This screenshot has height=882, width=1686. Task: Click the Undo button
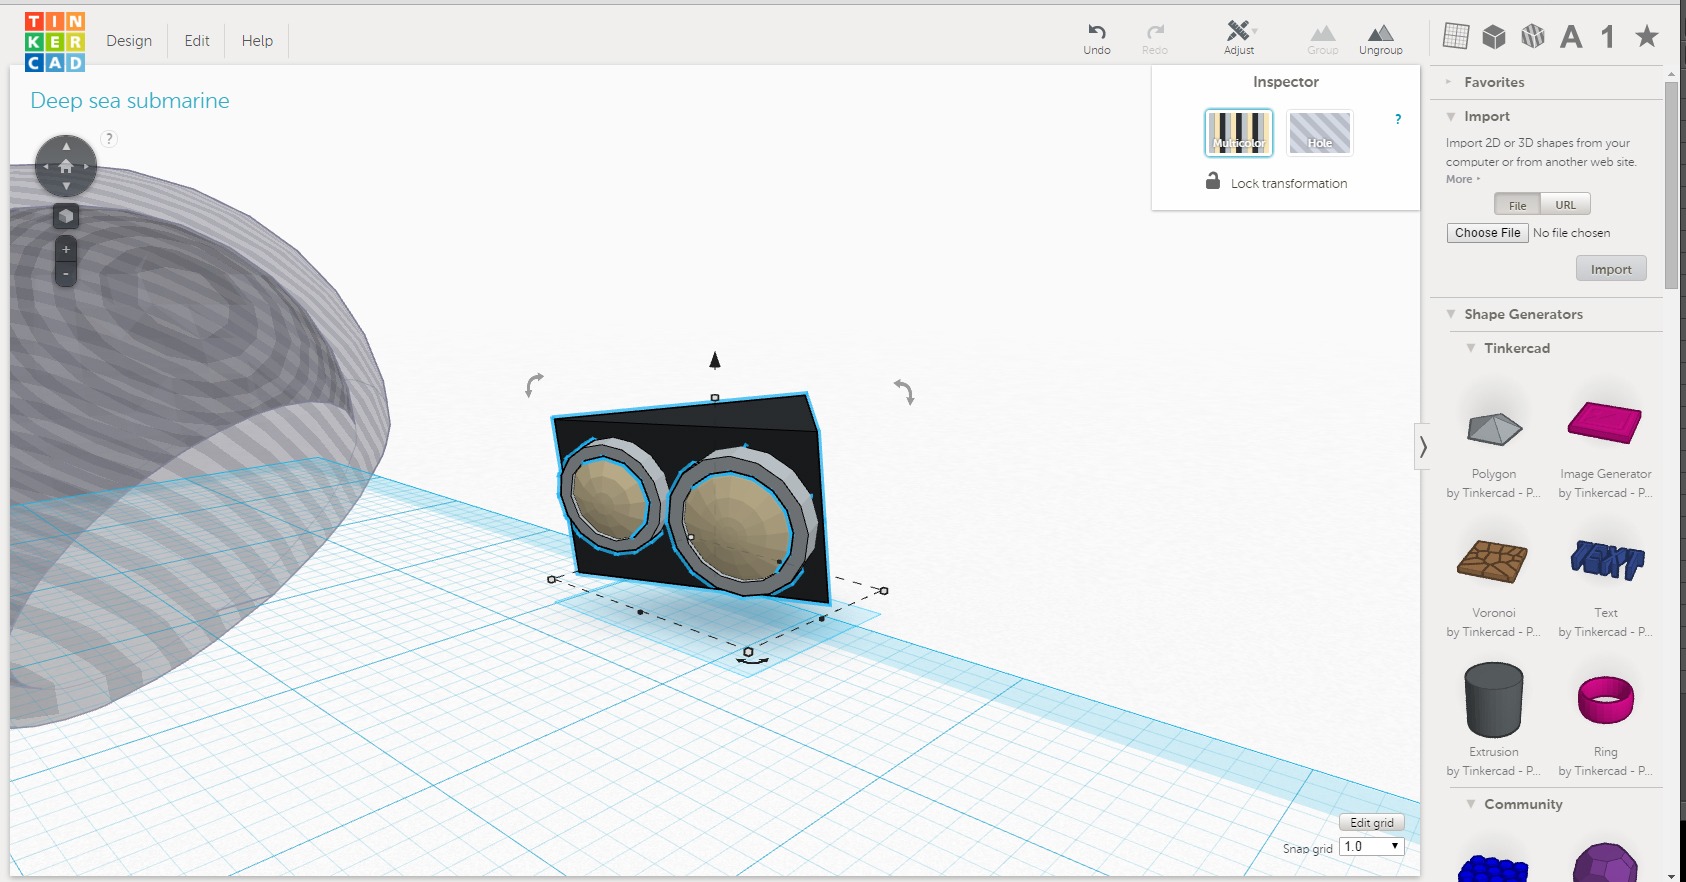[1097, 39]
